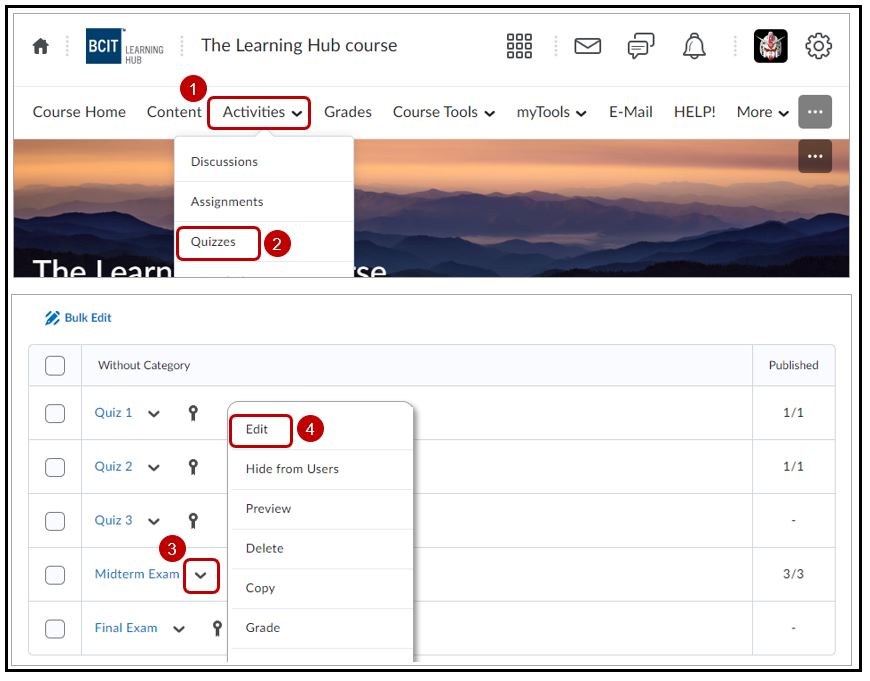
Task: Open subscription alerts chat bubble icon
Action: [x=640, y=46]
